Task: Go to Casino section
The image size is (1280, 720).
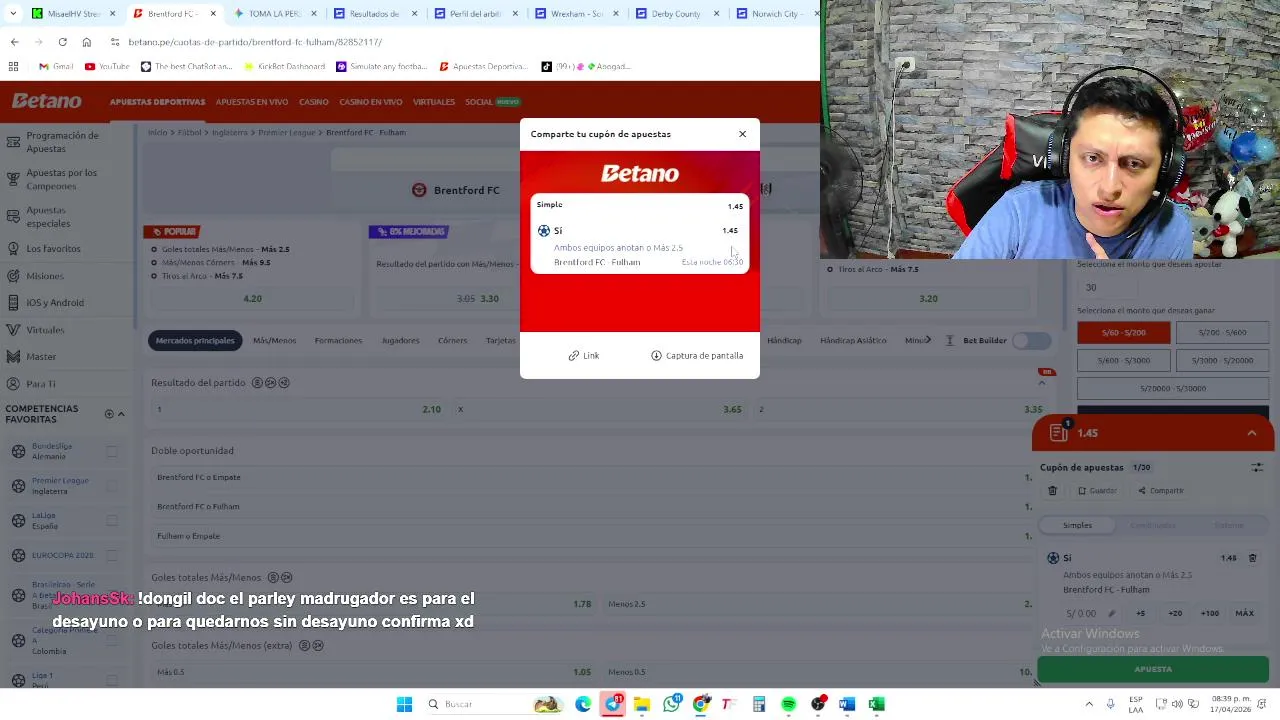Action: 313,102
